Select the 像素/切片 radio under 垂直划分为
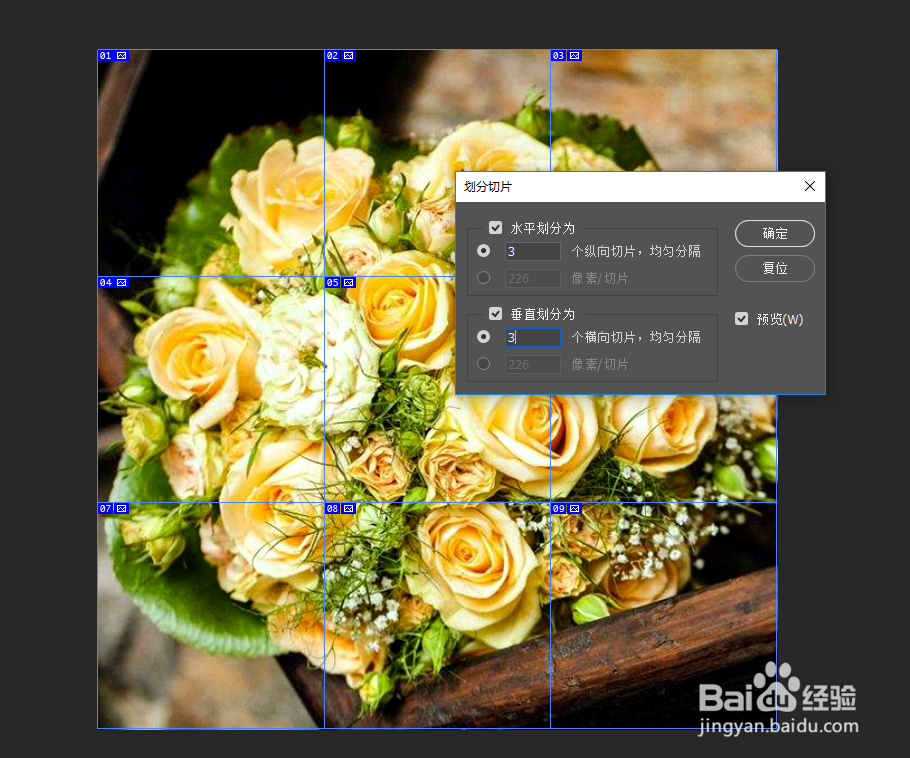Image resolution: width=910 pixels, height=758 pixels. pos(484,363)
